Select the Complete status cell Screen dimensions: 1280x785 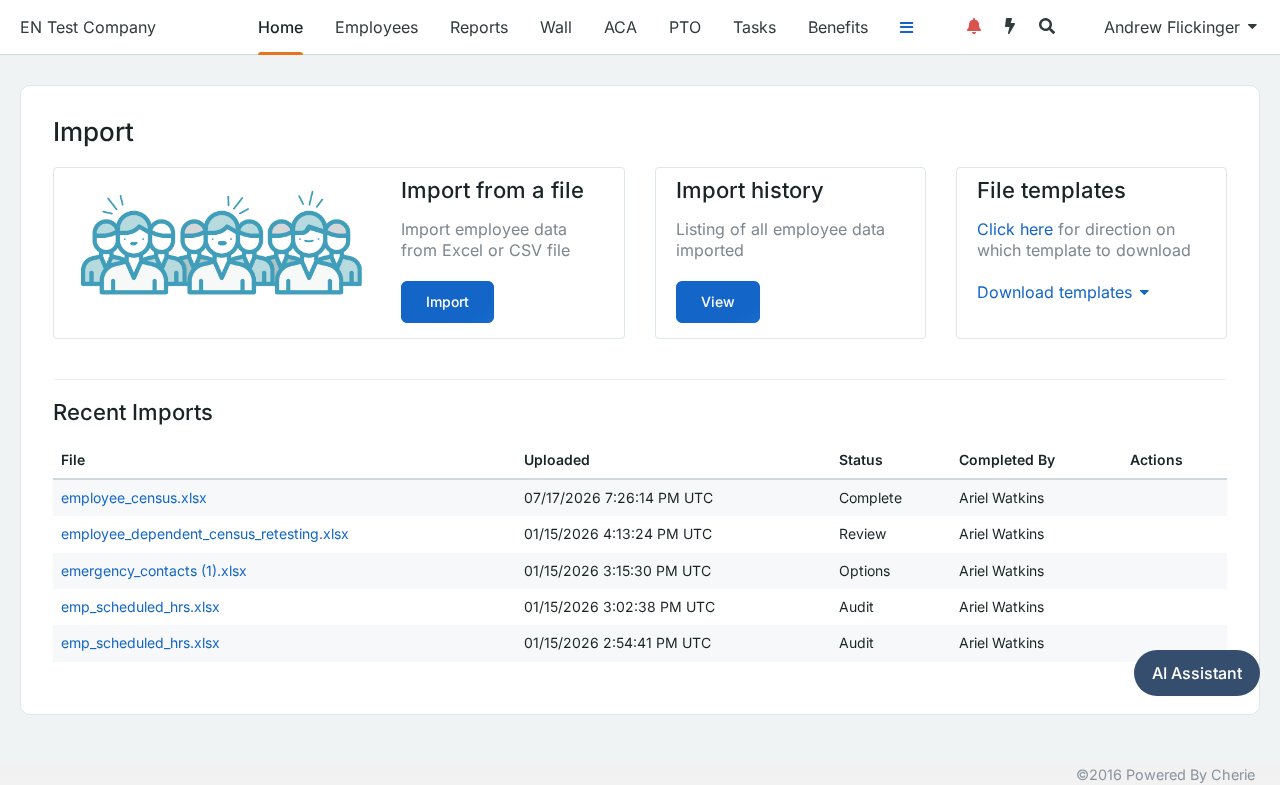point(870,498)
